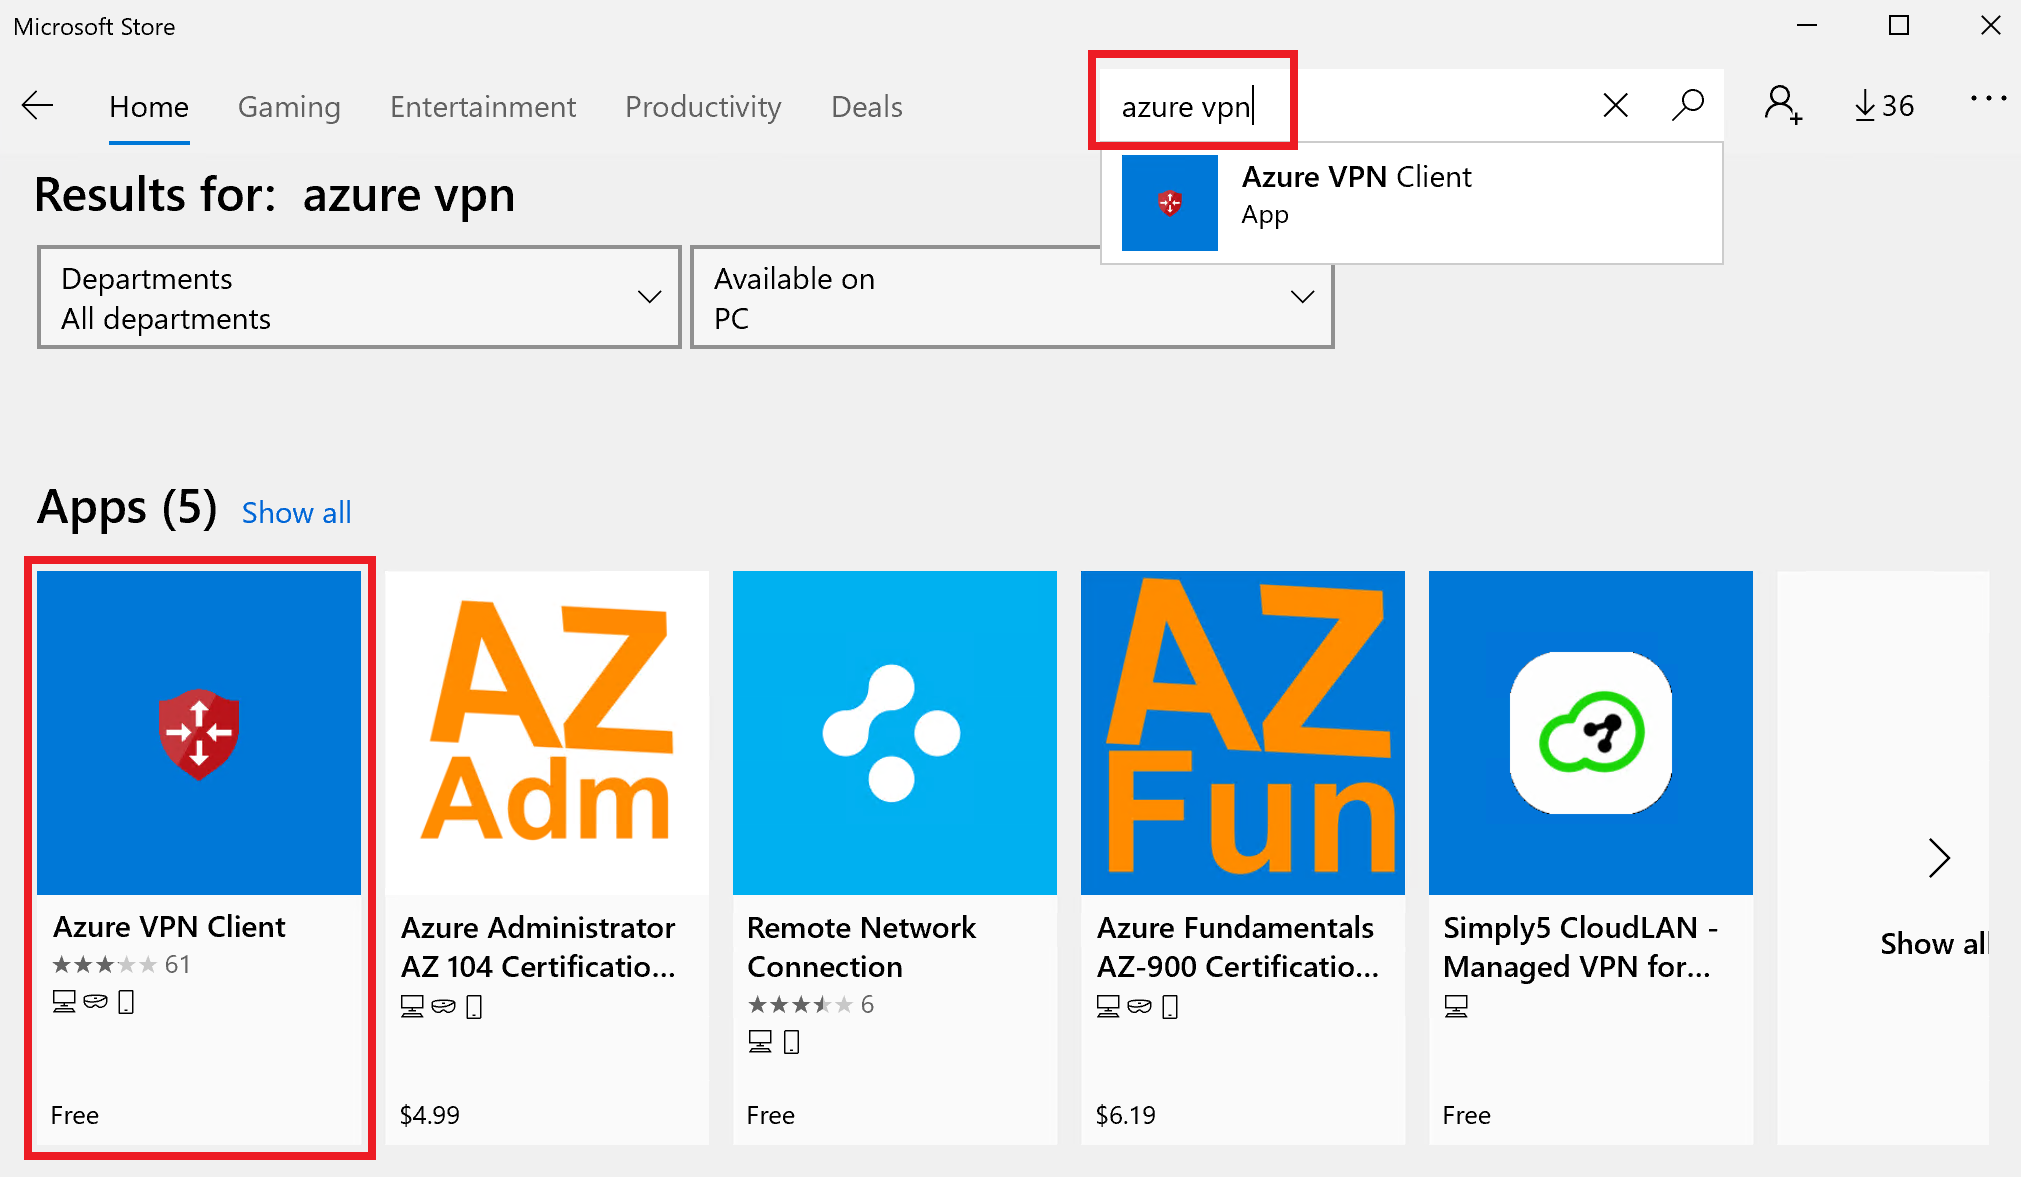Click Remote Network Connection star rating 6
2021x1177 pixels.
(811, 1005)
